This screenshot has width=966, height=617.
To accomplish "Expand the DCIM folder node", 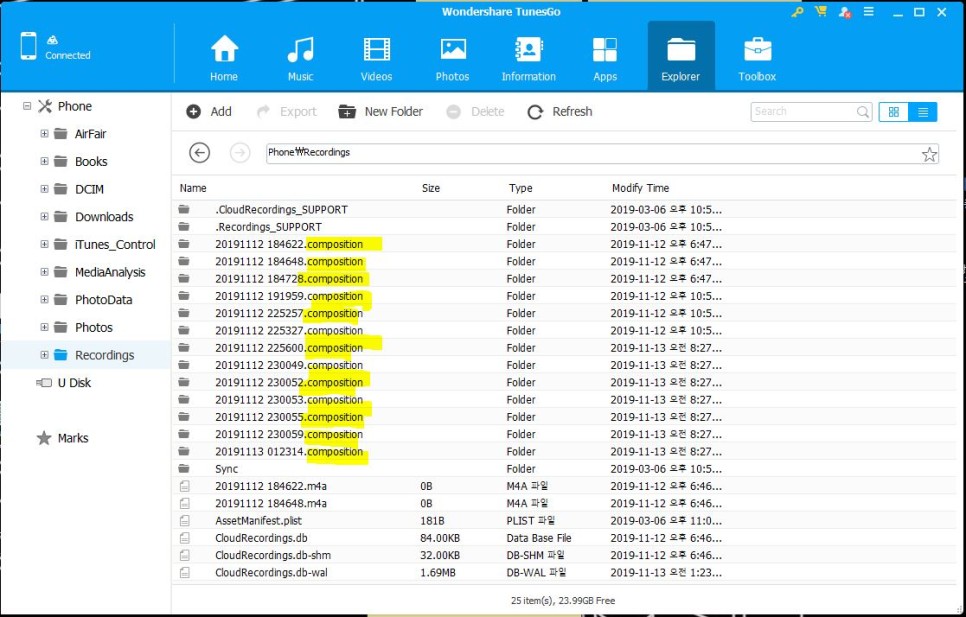I will click(44, 189).
